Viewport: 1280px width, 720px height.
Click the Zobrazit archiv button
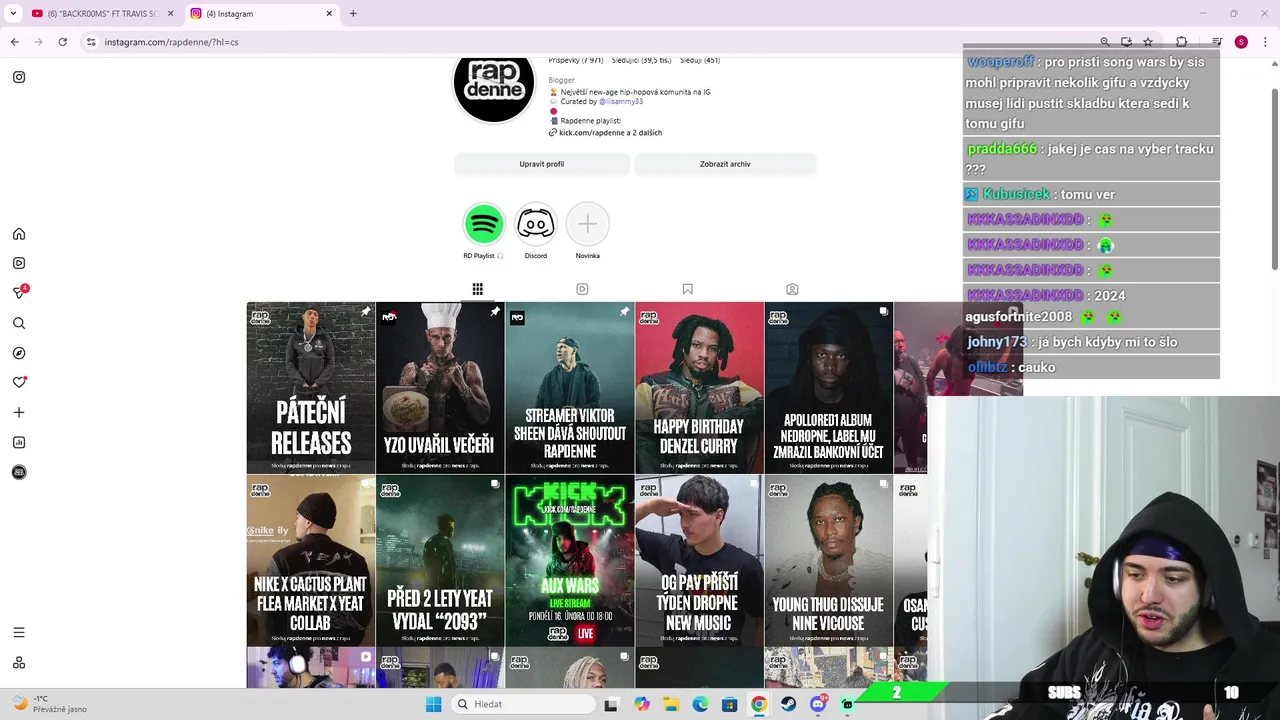pyautogui.click(x=725, y=164)
